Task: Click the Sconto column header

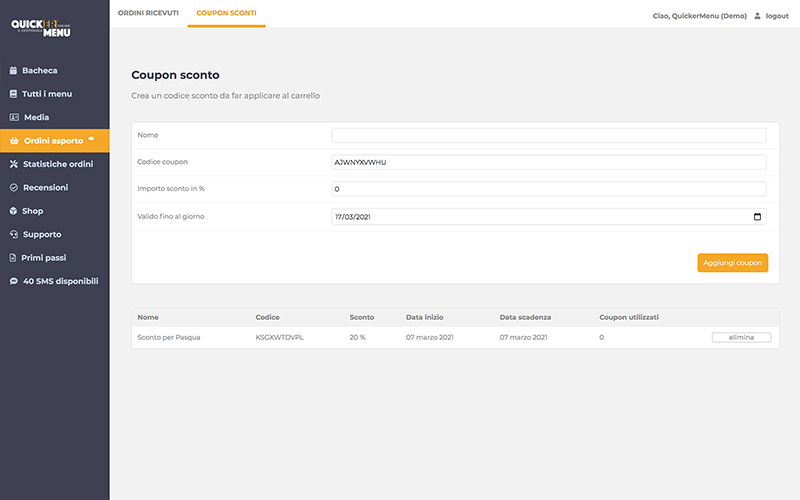Action: coord(362,317)
